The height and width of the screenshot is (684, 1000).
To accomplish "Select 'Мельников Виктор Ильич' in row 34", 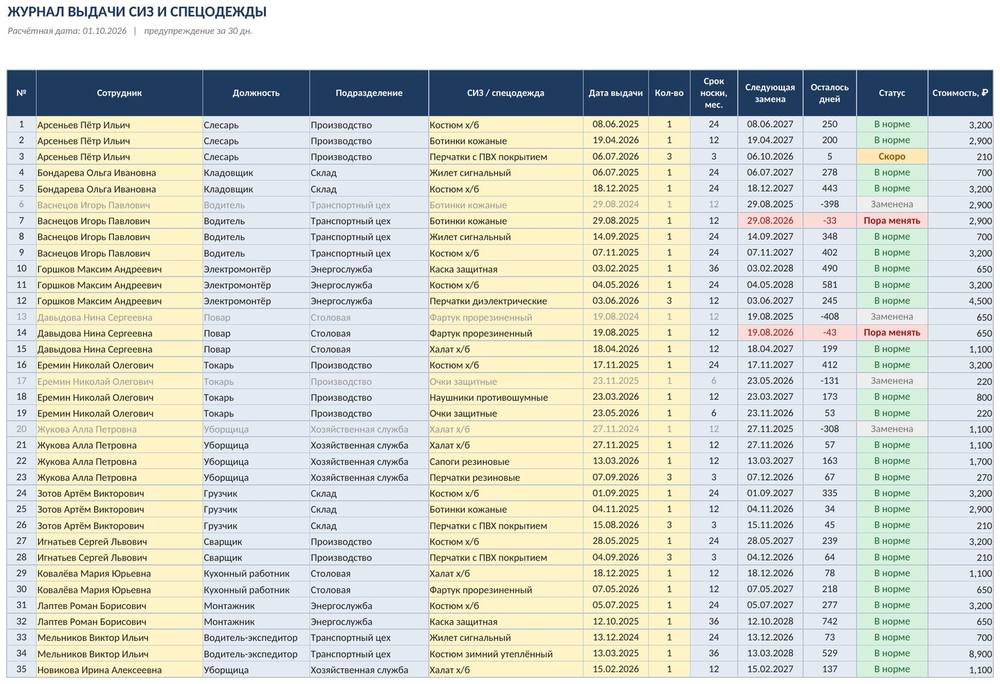I will click(119, 654).
